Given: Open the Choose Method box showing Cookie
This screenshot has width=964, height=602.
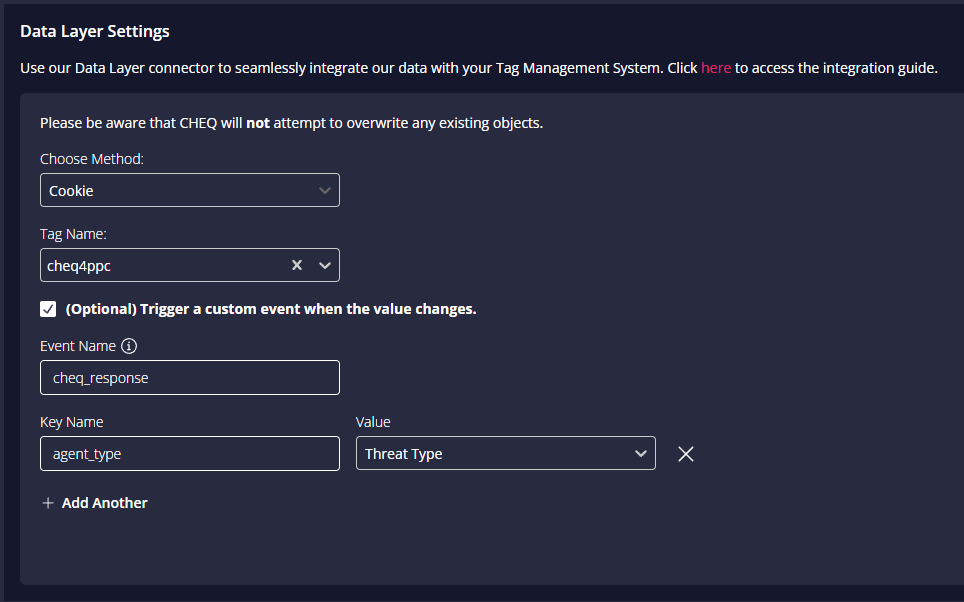Looking at the screenshot, I should pyautogui.click(x=189, y=190).
